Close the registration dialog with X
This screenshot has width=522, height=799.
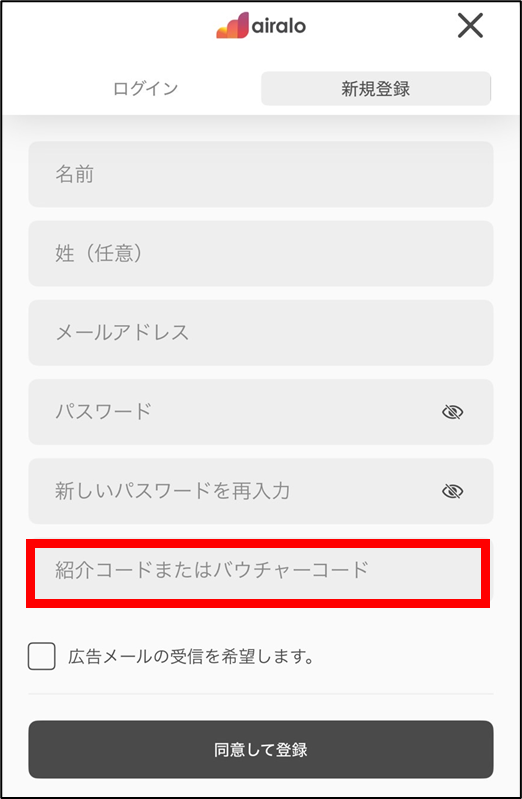[470, 25]
